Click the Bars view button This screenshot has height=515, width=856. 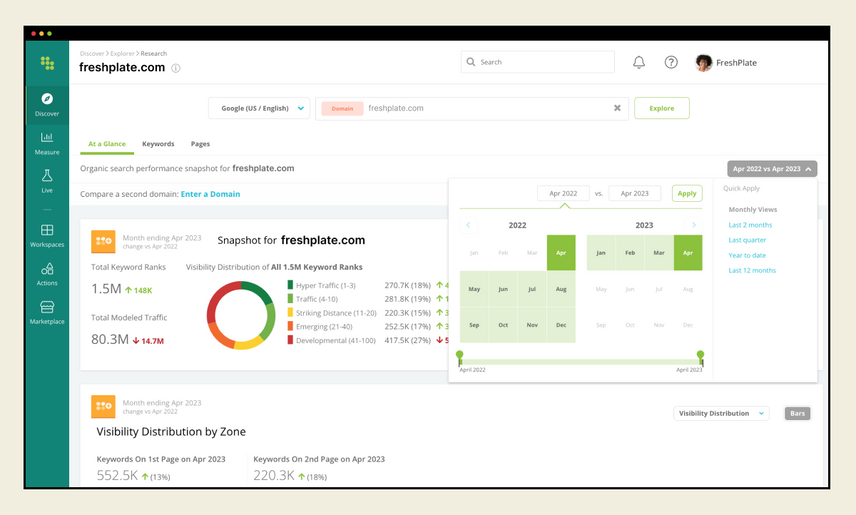pyautogui.click(x=798, y=413)
